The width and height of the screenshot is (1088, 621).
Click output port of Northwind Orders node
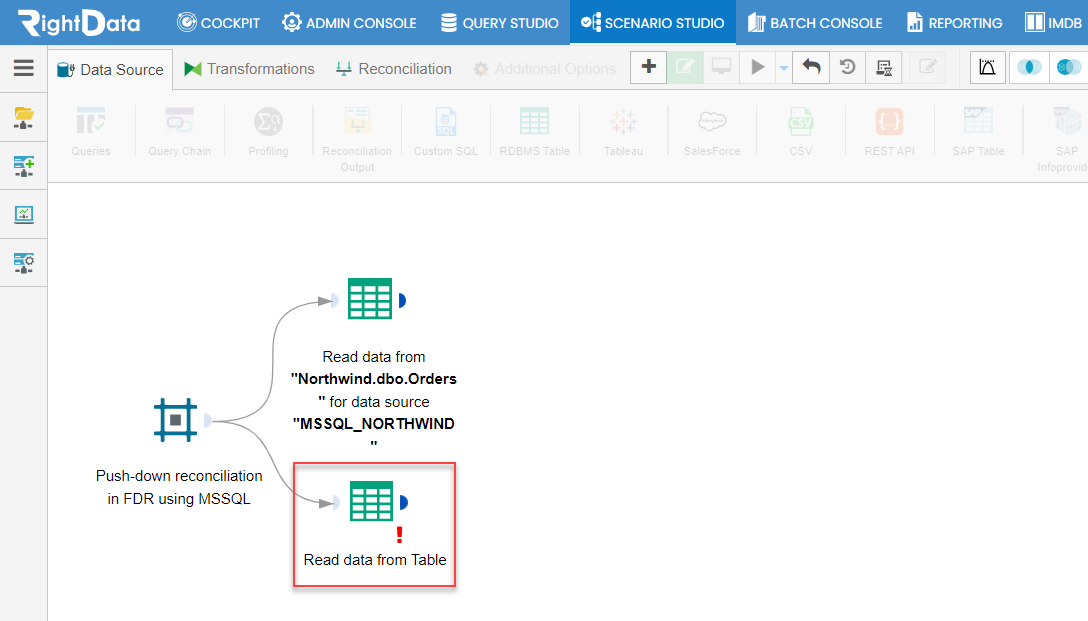(x=402, y=300)
